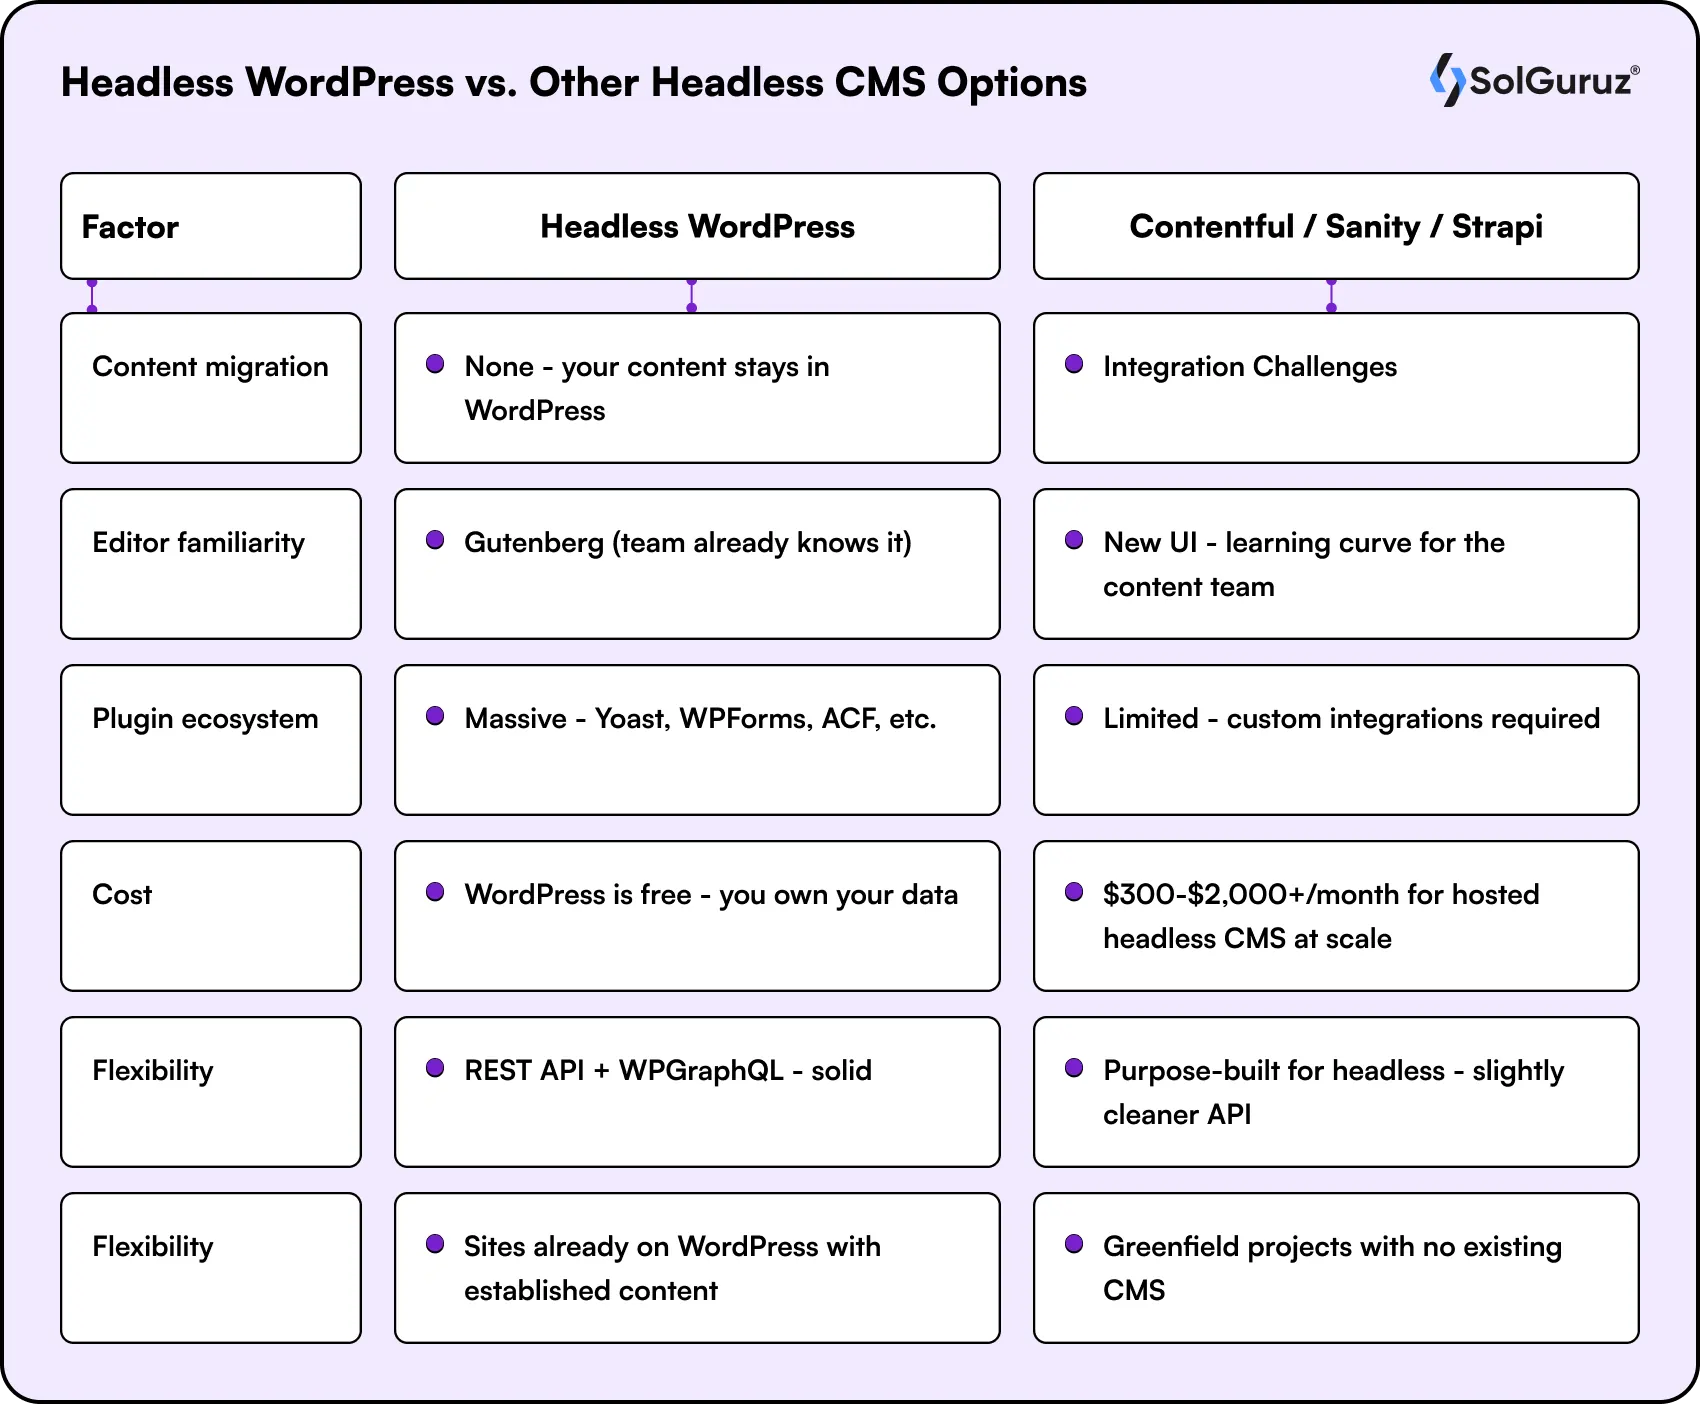The width and height of the screenshot is (1700, 1404).
Task: Expand the Content migration row
Action: coord(210,388)
